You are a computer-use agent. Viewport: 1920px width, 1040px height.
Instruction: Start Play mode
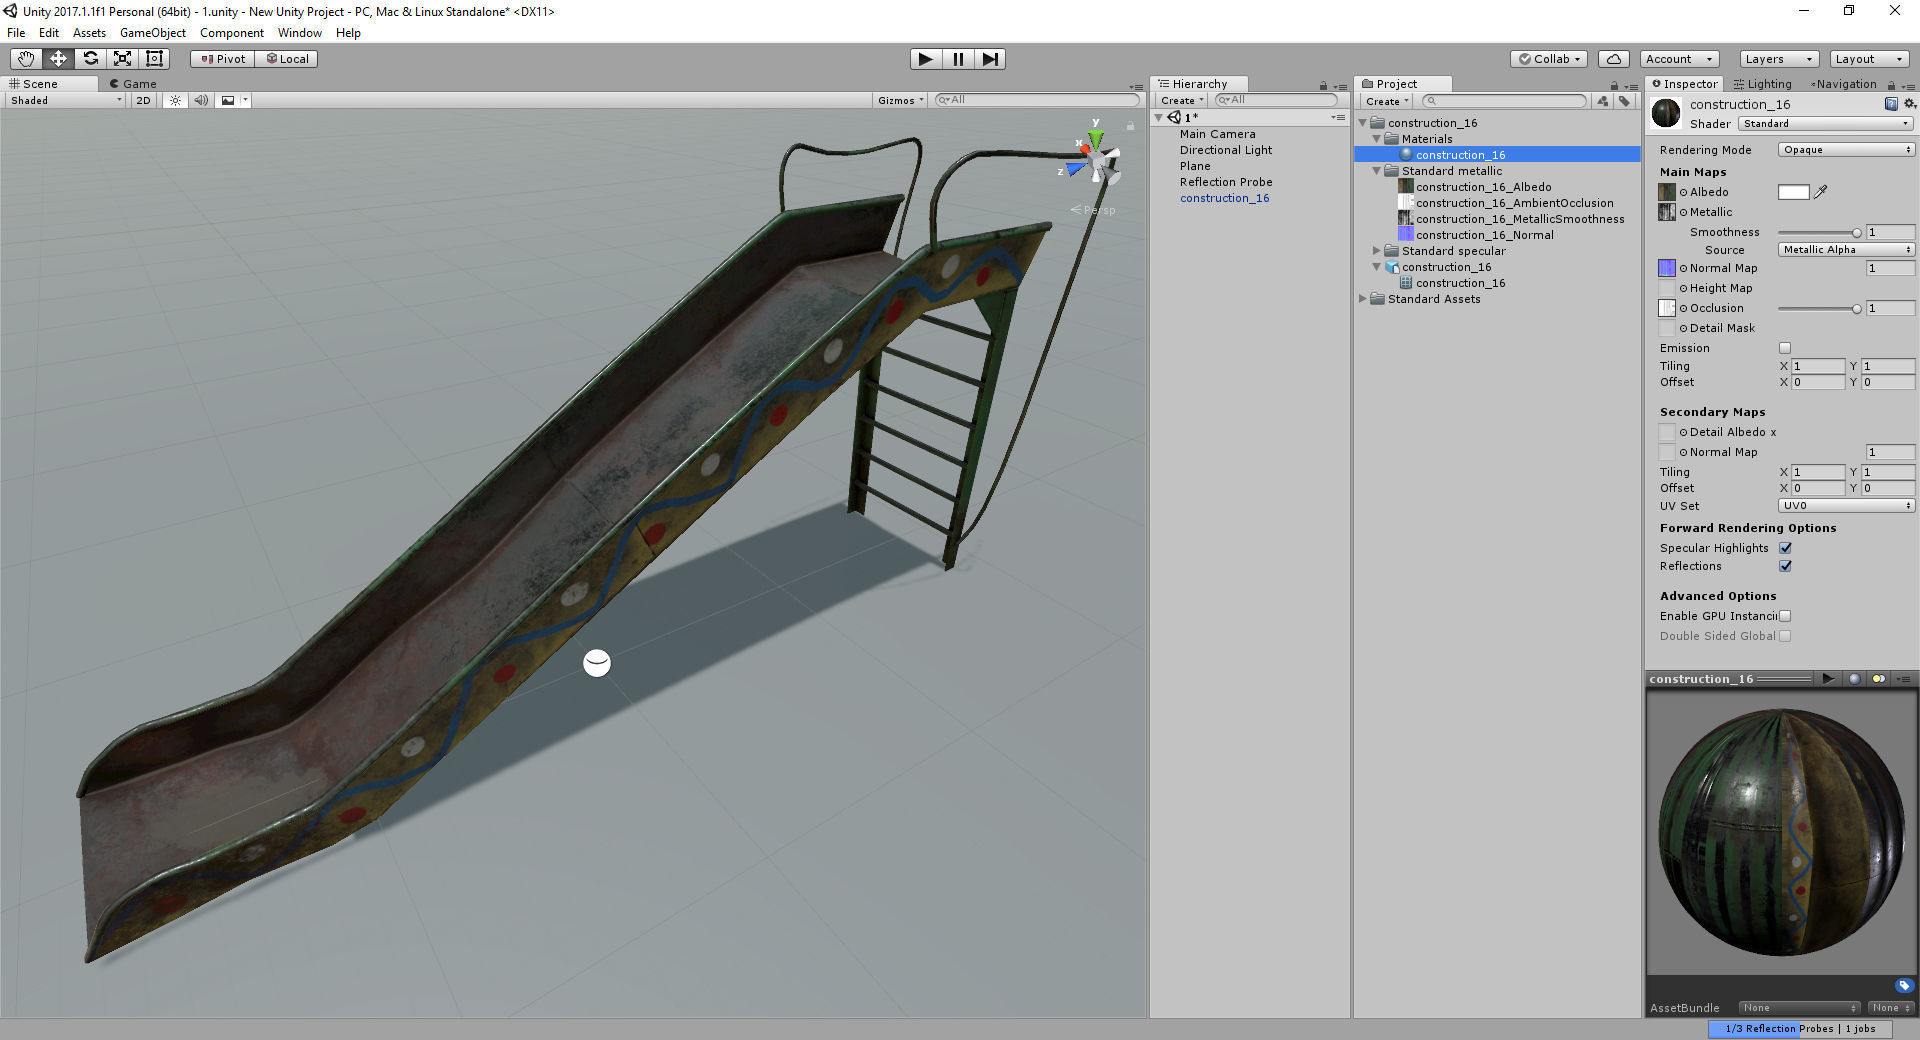coord(926,59)
